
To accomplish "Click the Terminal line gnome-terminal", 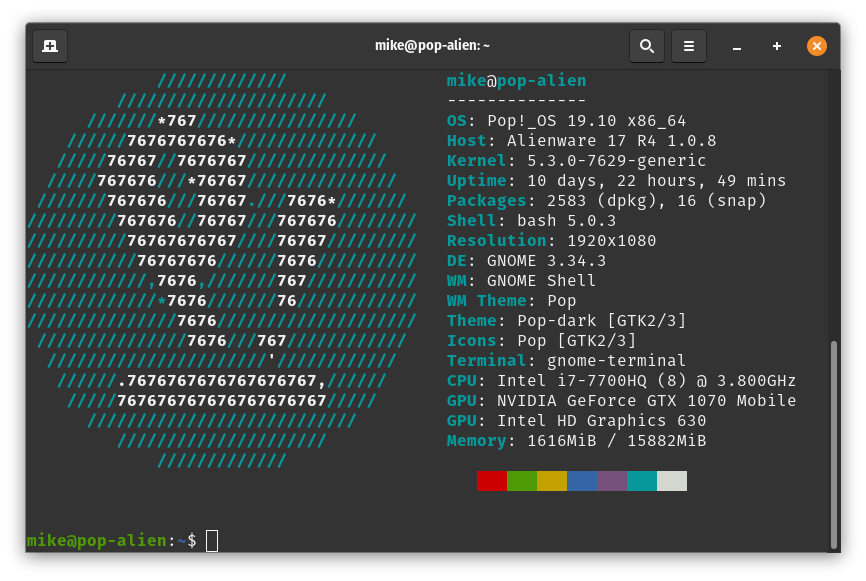I will (x=566, y=361).
